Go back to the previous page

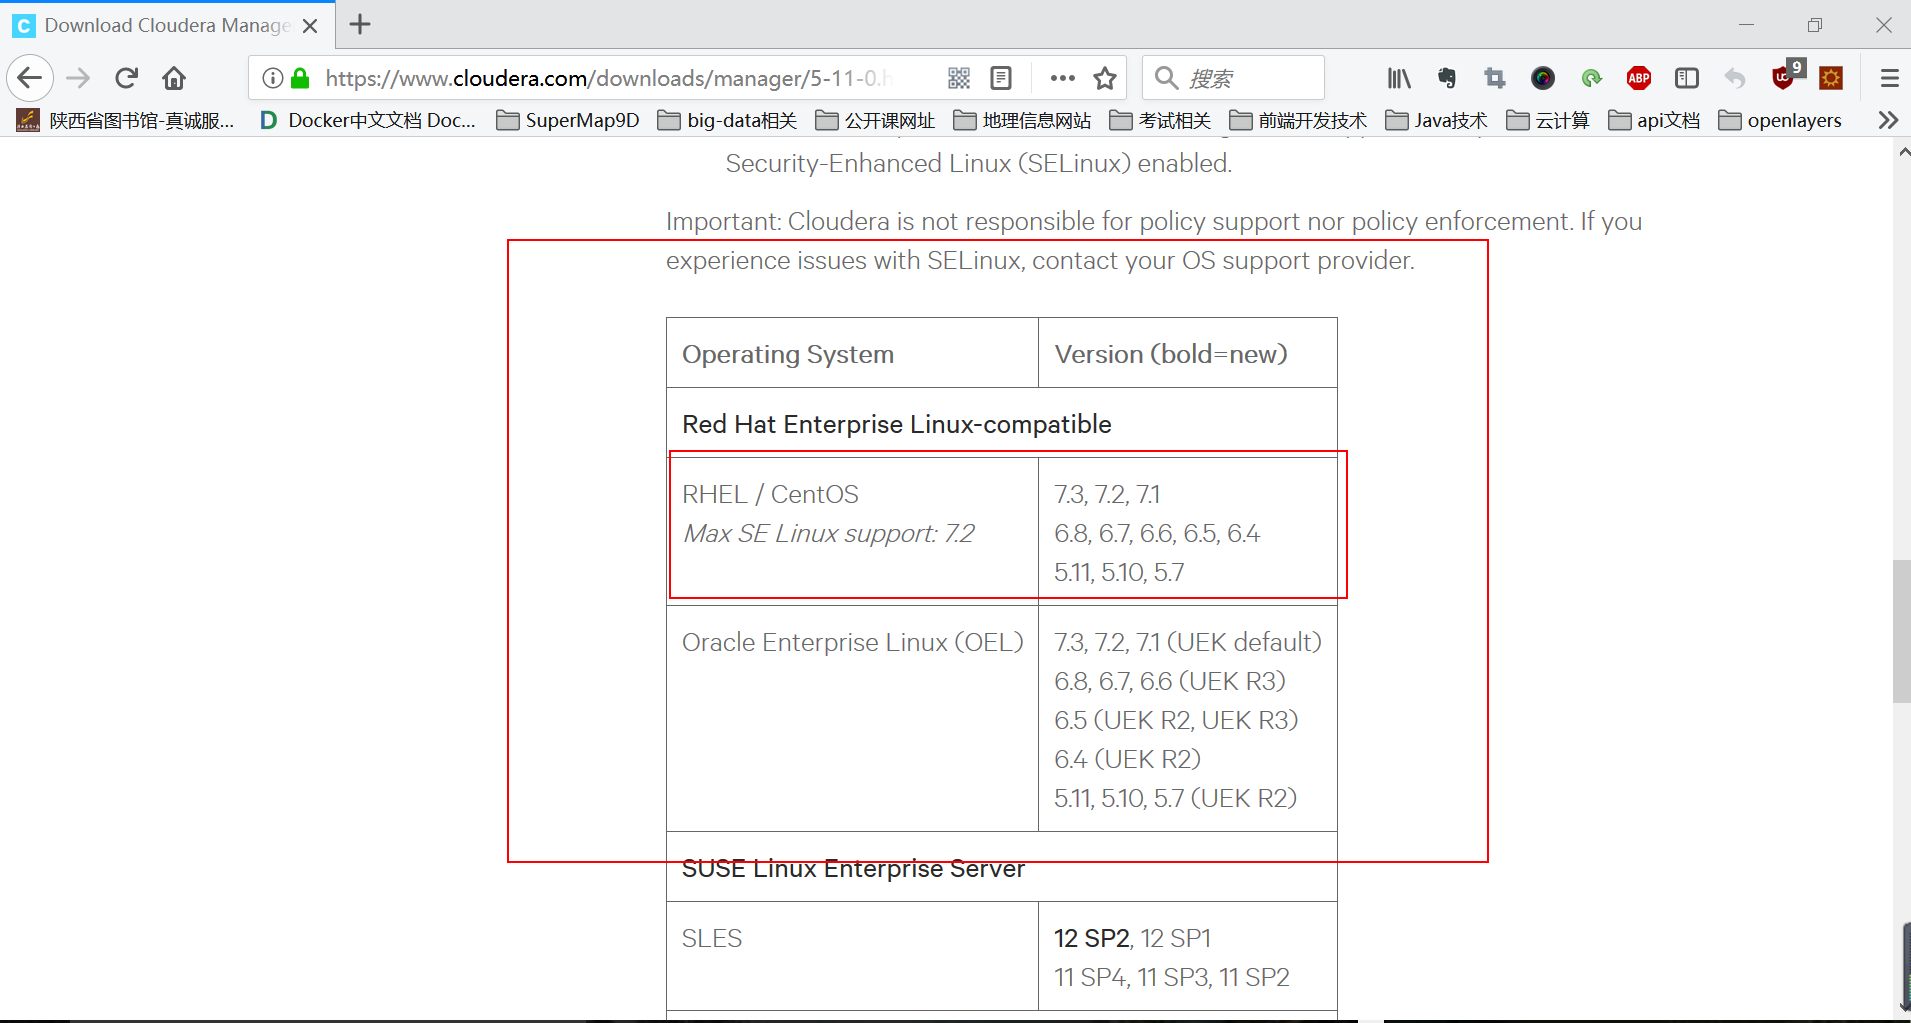(x=30, y=78)
